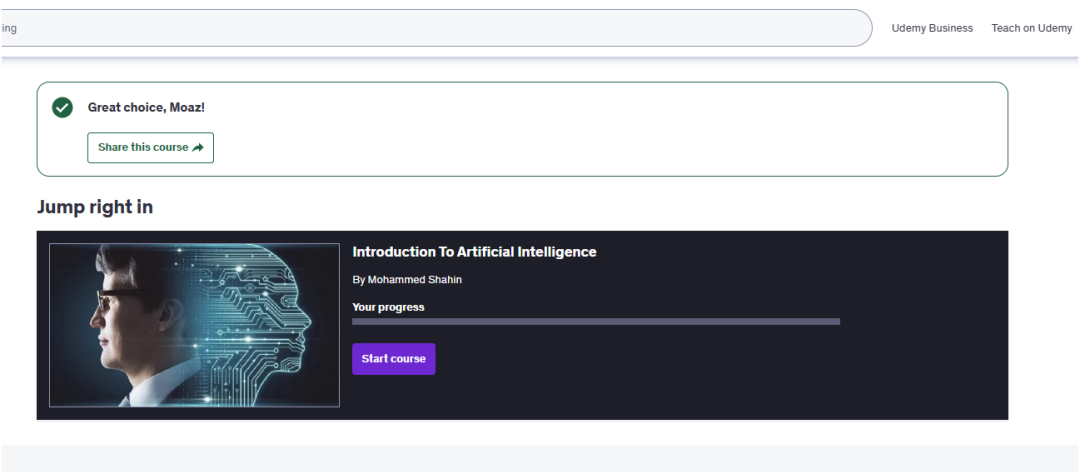Click the green success checkmark icon
The image size is (1080, 474).
62,107
